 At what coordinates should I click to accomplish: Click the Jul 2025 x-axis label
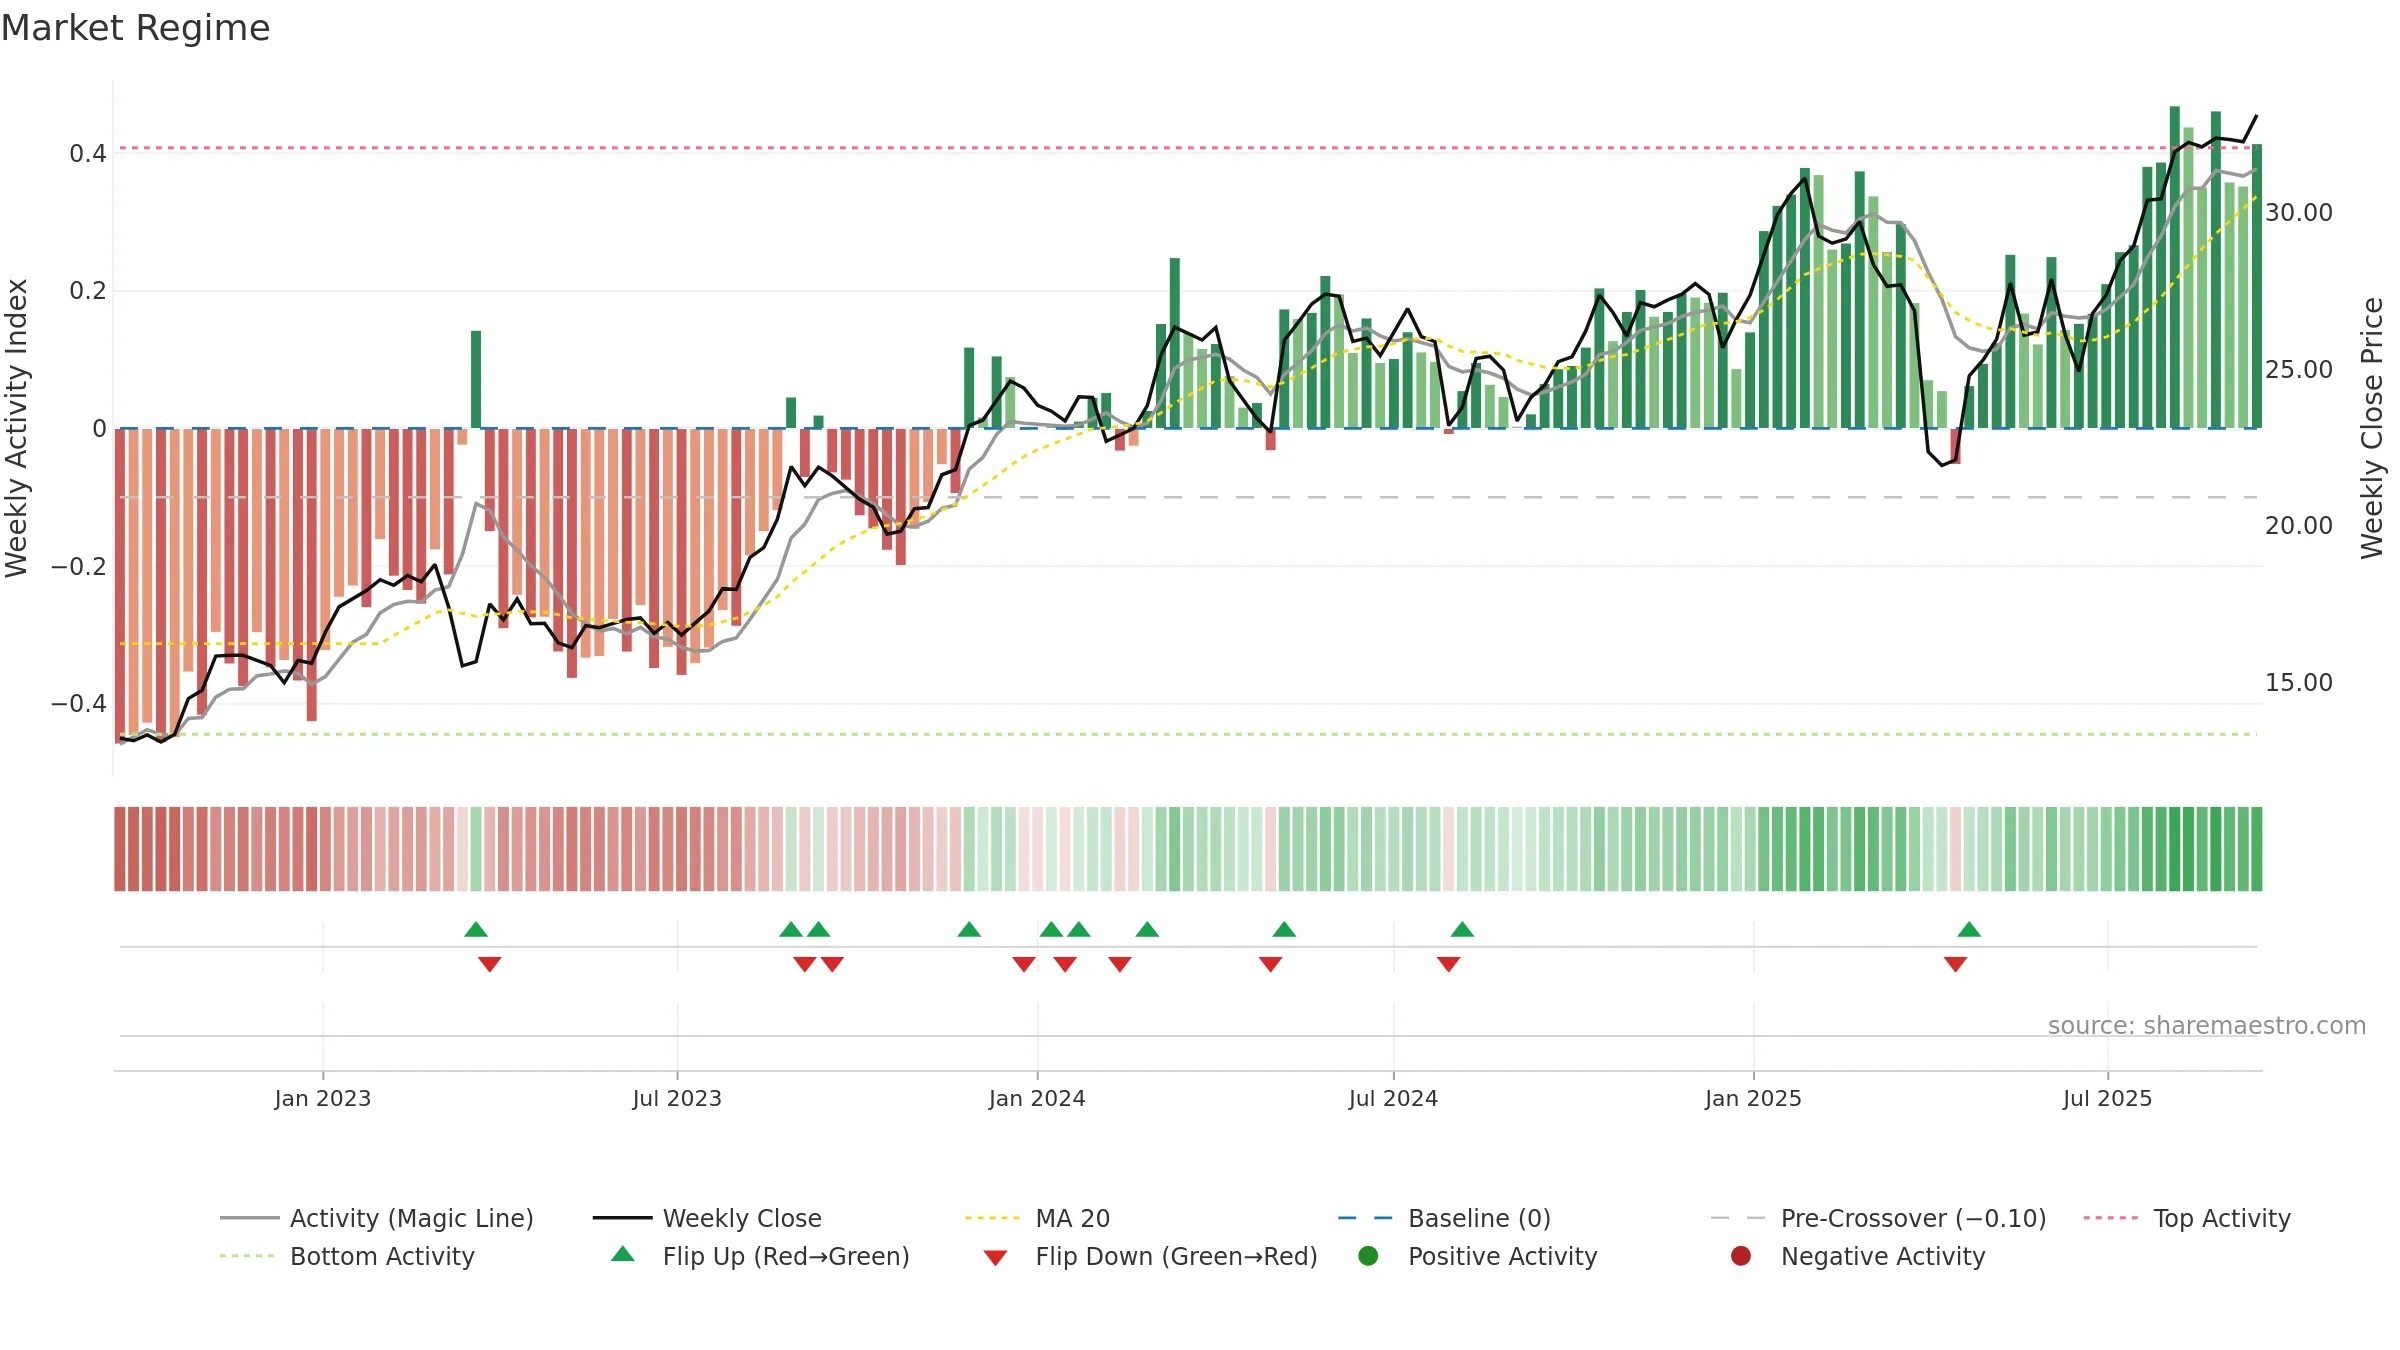2107,1098
